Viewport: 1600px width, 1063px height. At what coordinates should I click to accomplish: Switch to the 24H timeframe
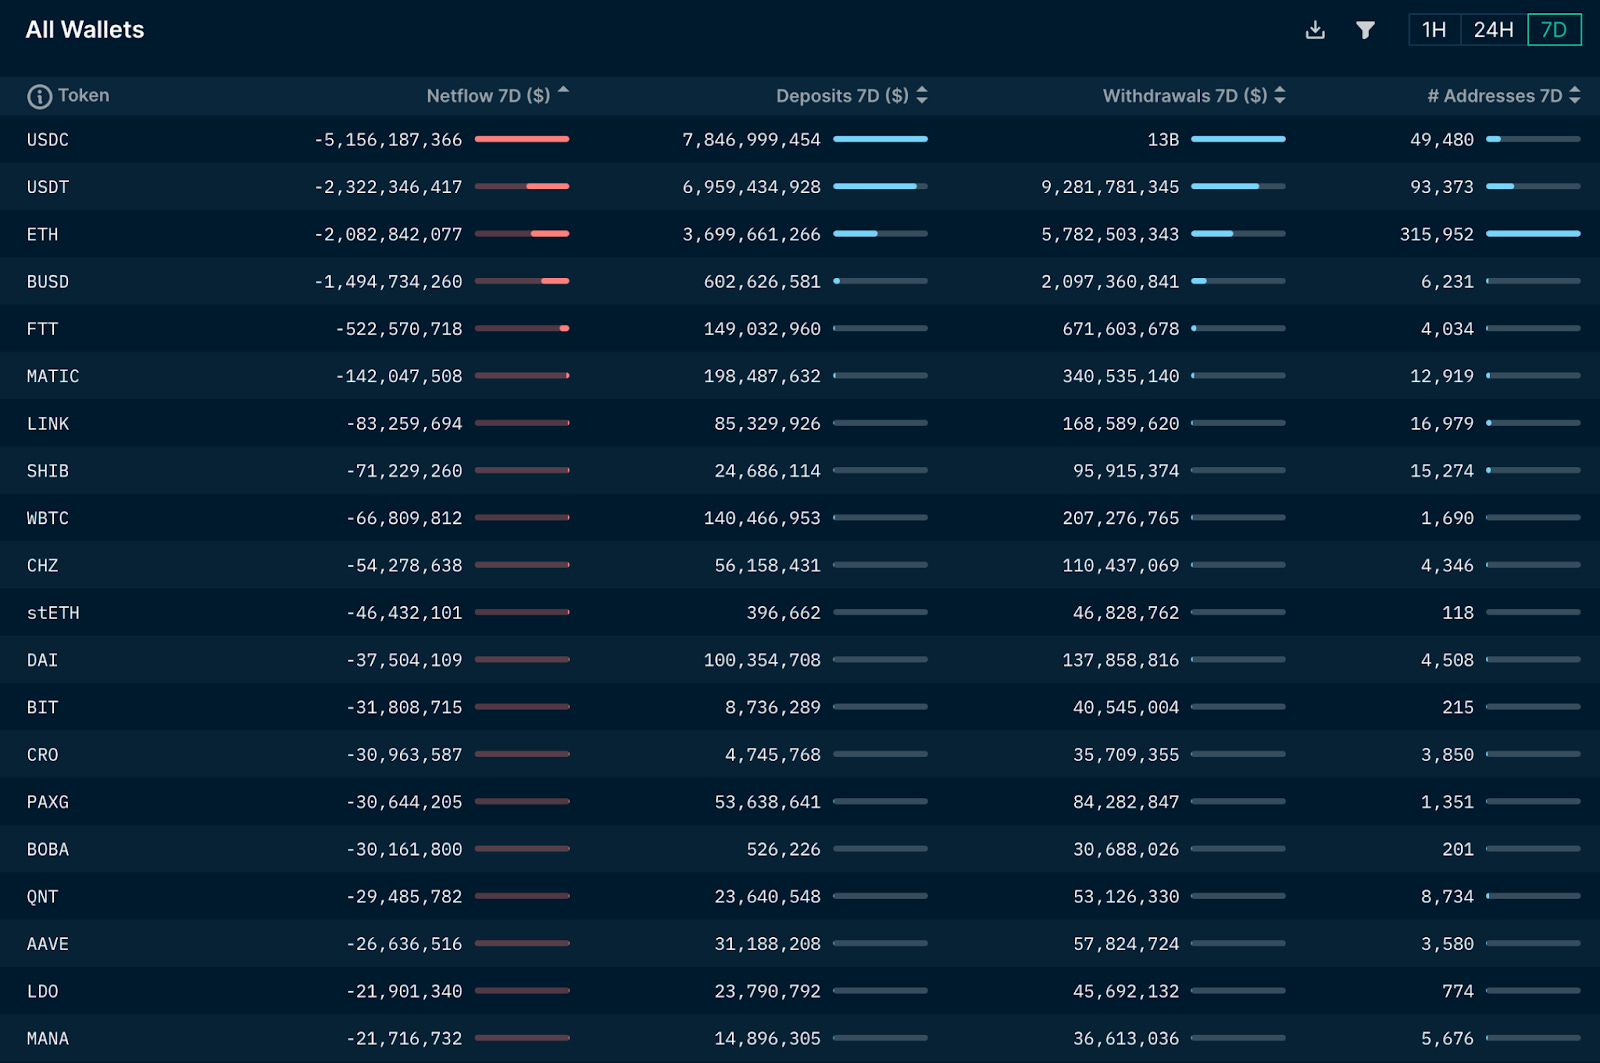[1493, 30]
